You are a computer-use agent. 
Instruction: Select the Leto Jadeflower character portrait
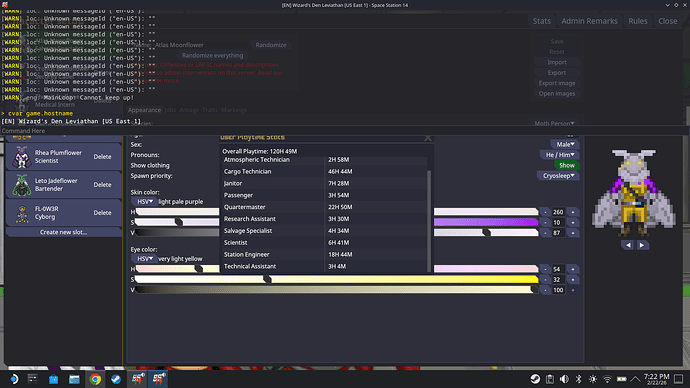(22, 185)
